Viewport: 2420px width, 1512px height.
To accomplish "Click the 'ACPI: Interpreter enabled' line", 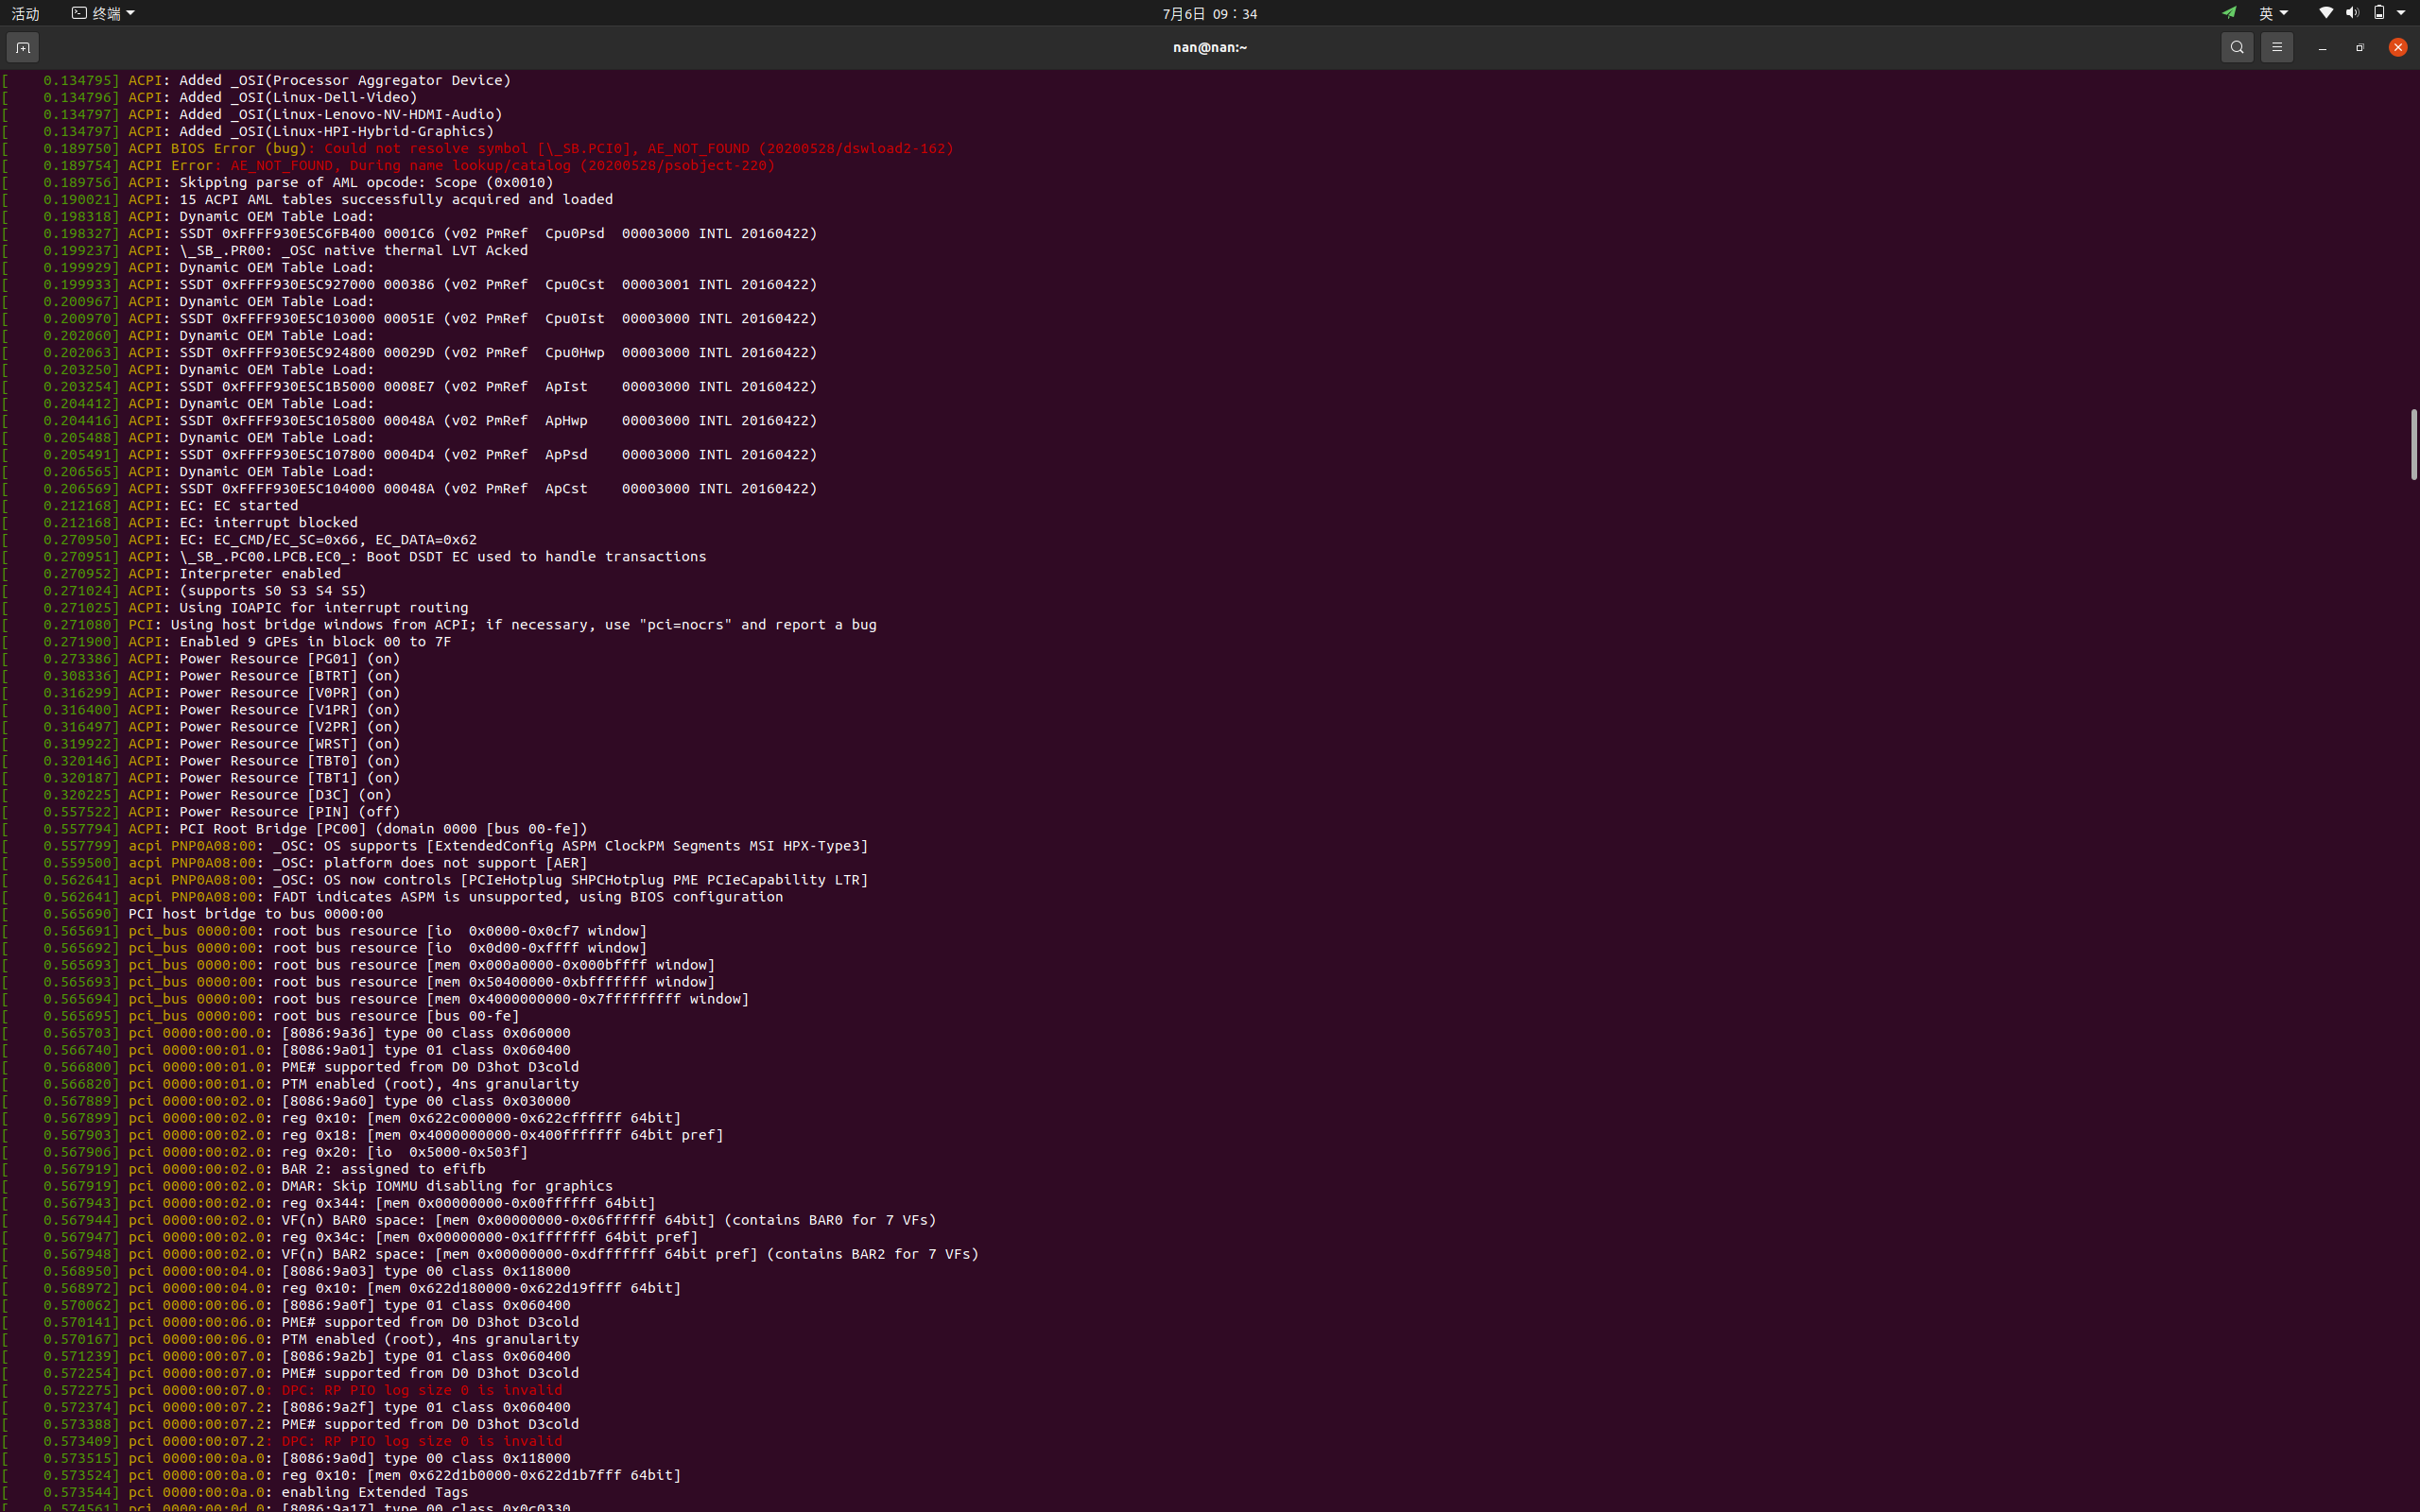I will pyautogui.click(x=172, y=573).
